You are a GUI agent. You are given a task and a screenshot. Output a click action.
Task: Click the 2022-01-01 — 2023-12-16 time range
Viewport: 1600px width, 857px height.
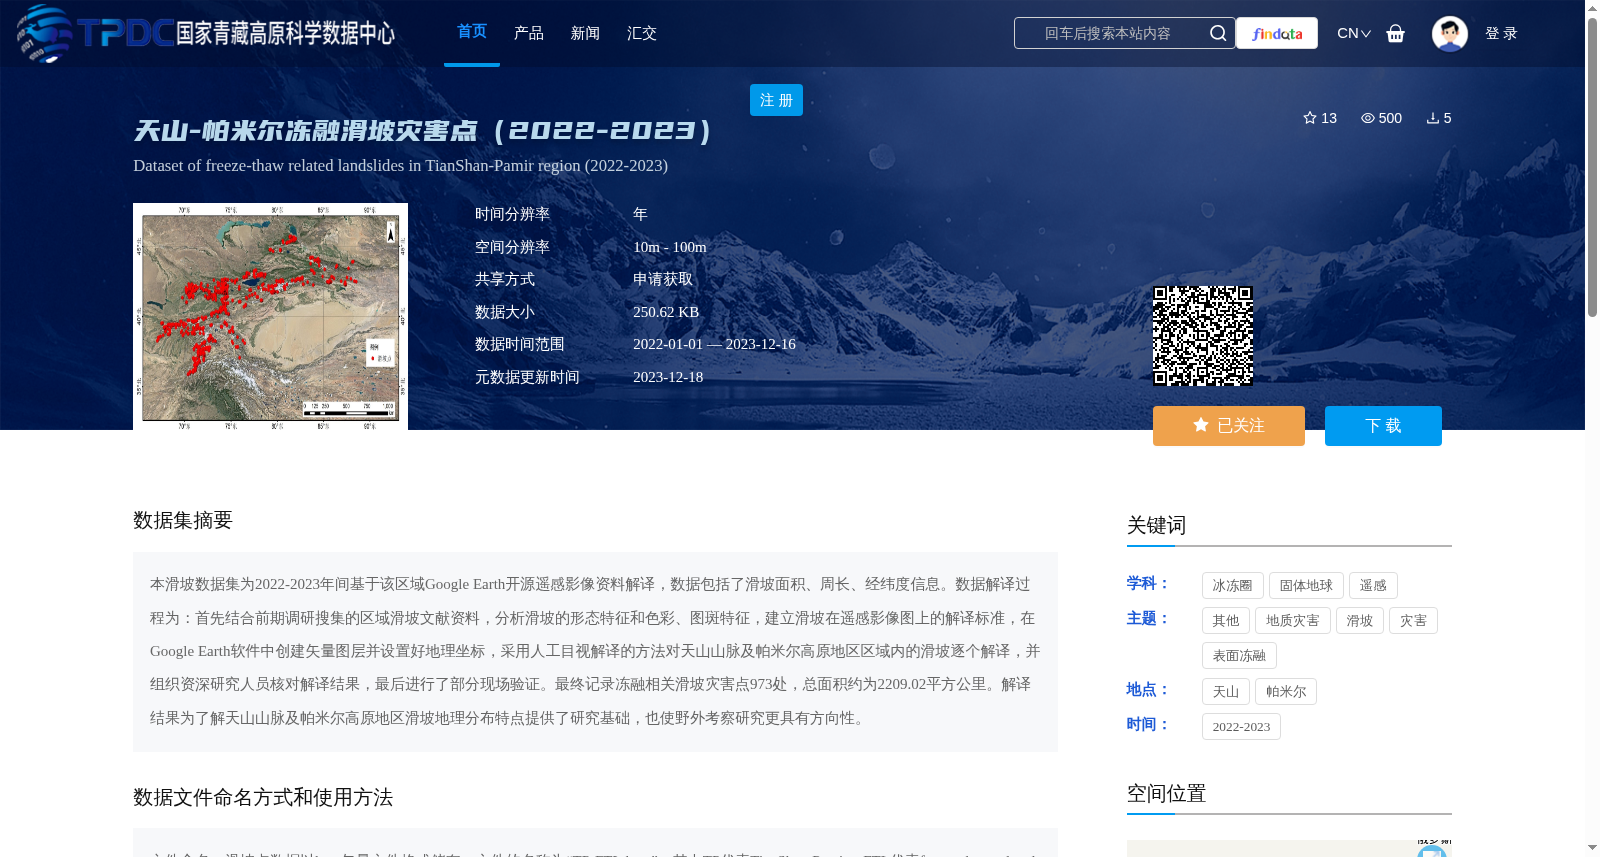tap(714, 345)
